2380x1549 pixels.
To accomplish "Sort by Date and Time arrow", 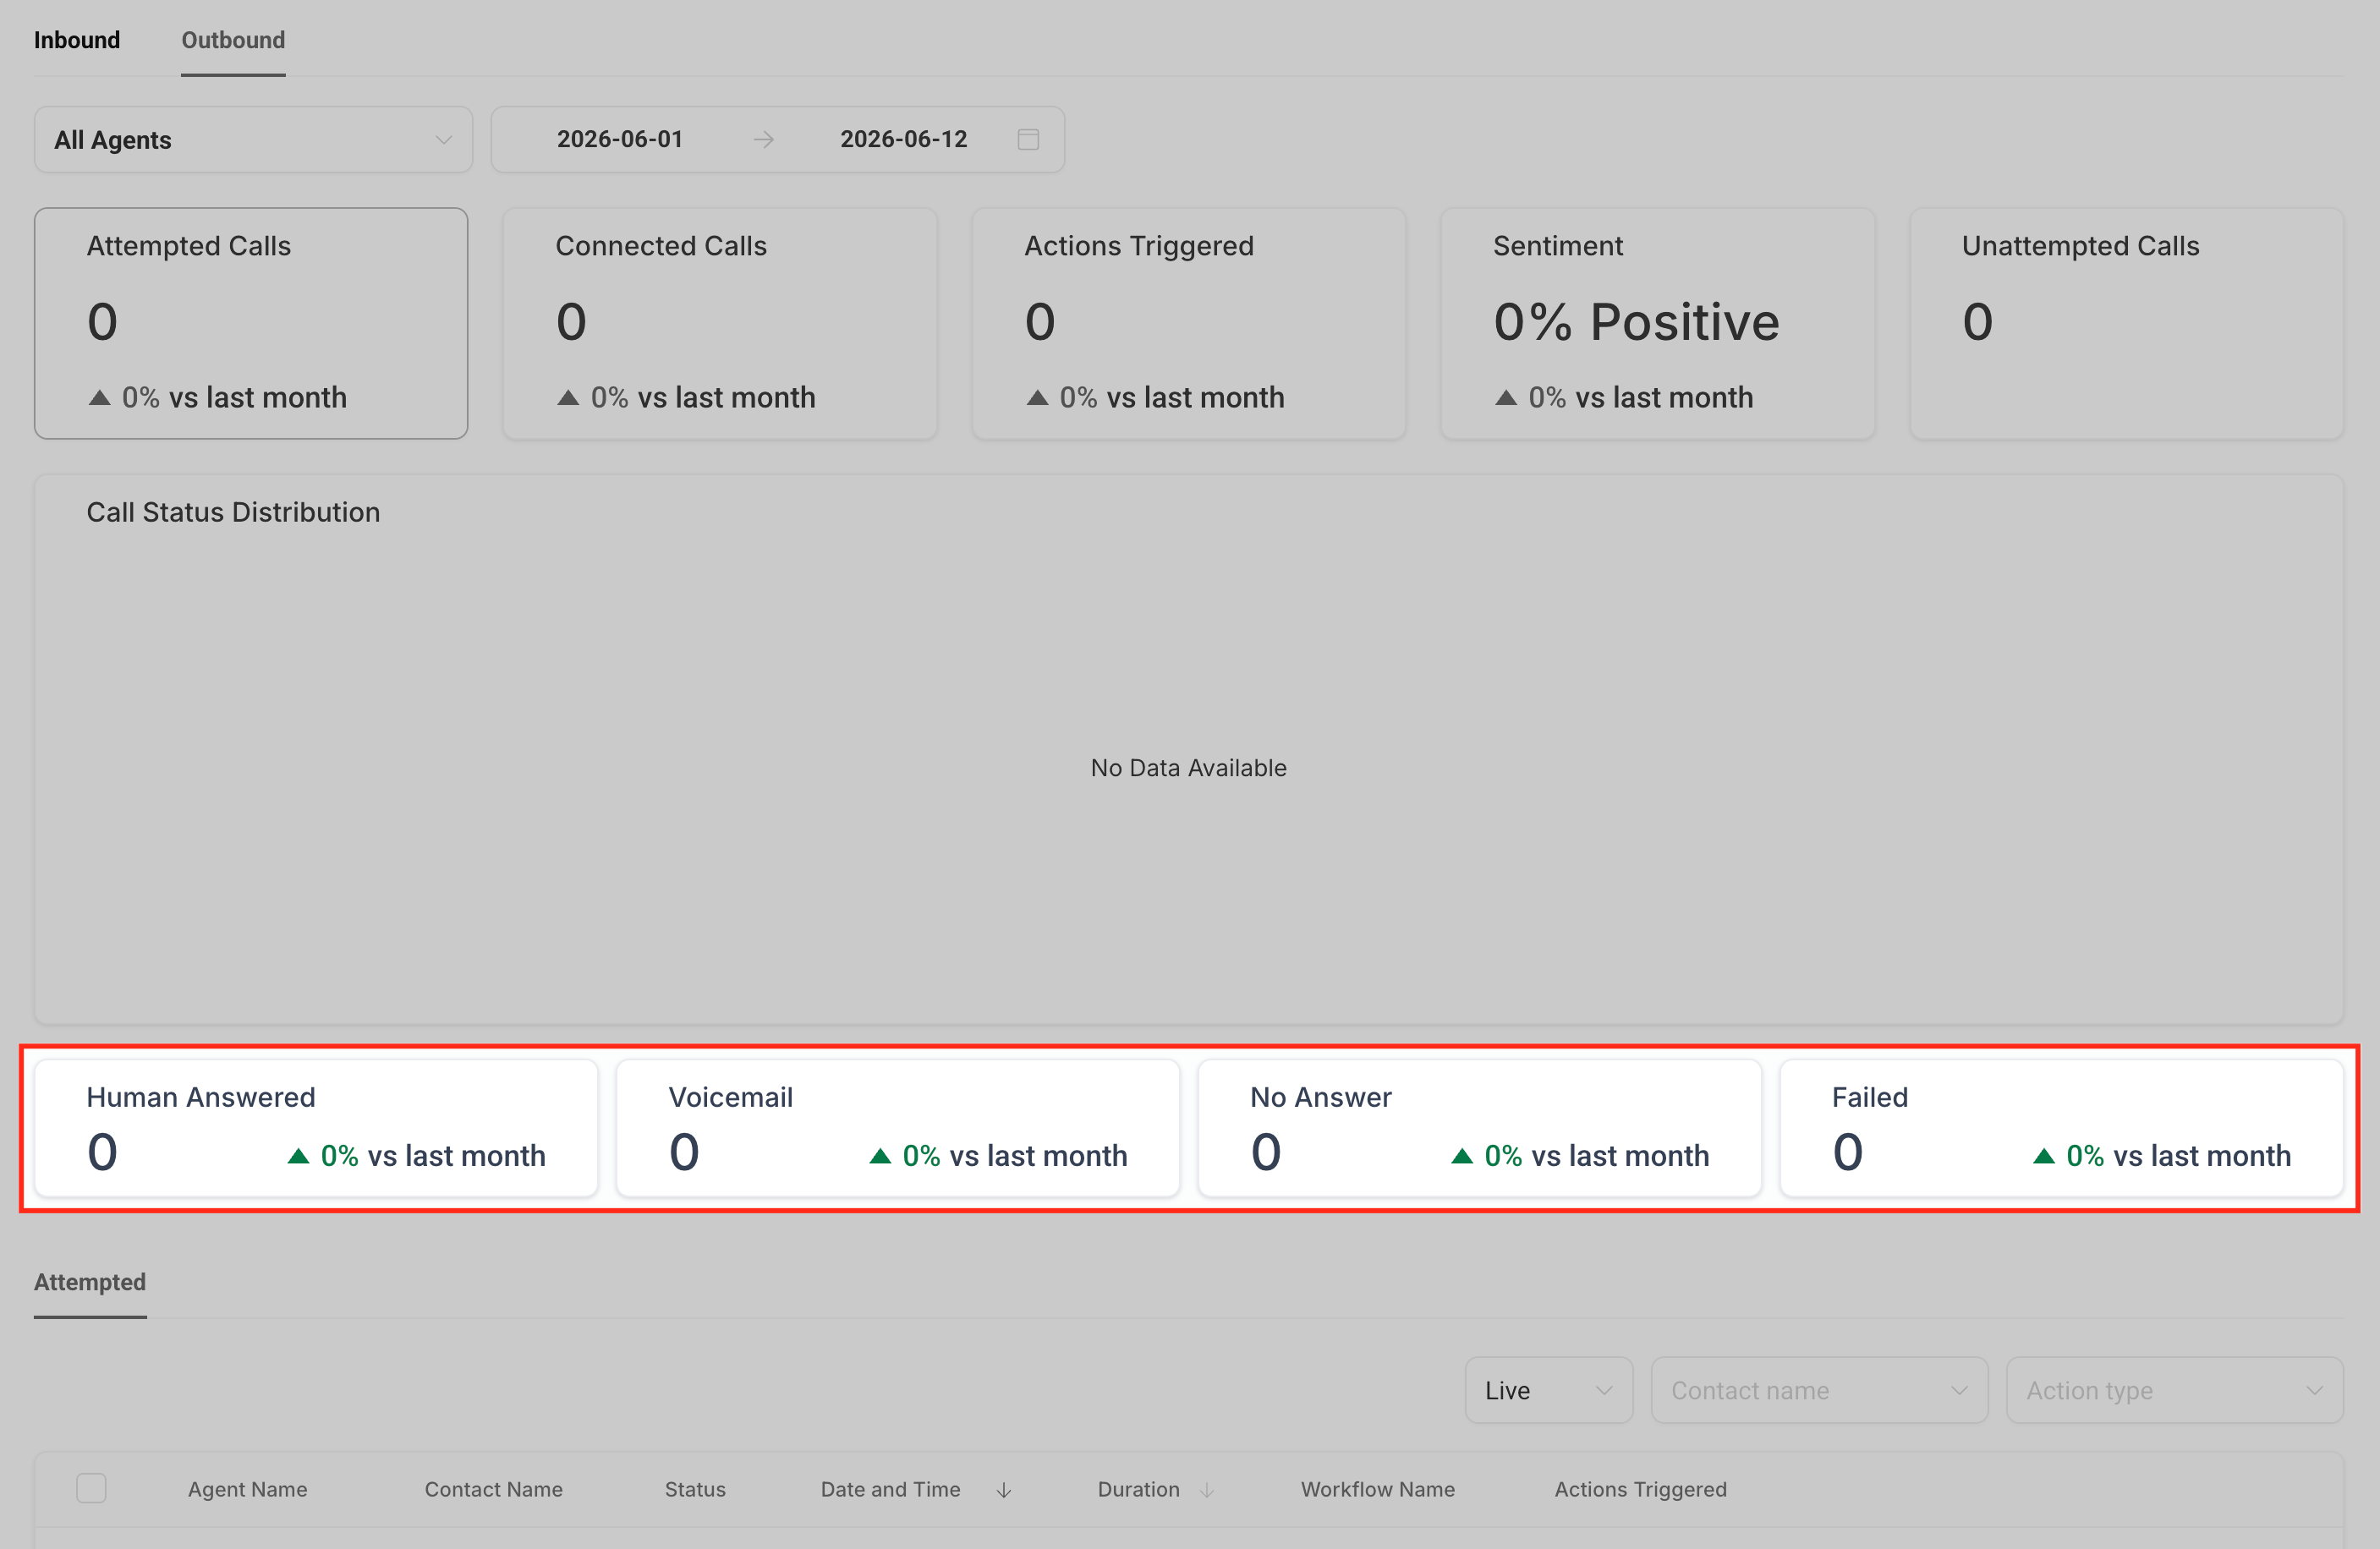I will point(1004,1490).
